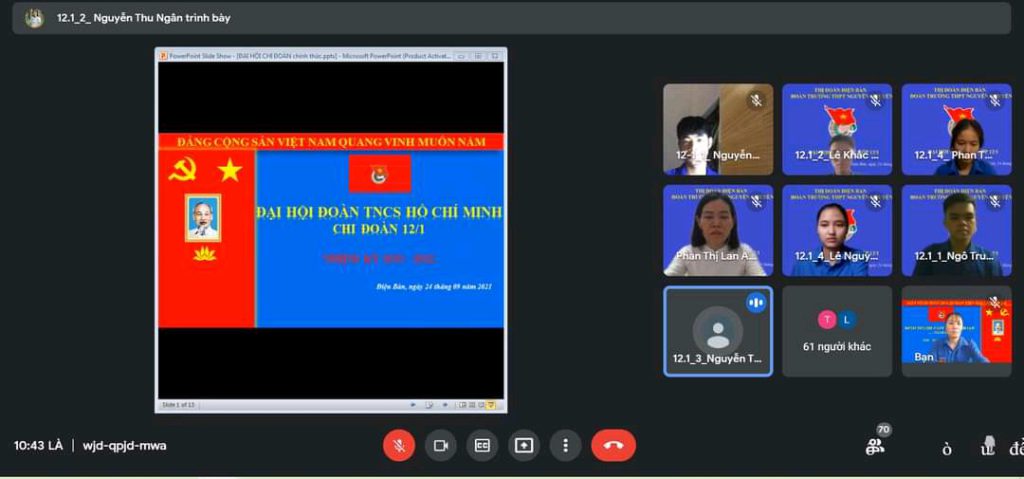Click the 'Điện Bàn, ngày 24 tháng 09 năm 2021' slide text

434,288
